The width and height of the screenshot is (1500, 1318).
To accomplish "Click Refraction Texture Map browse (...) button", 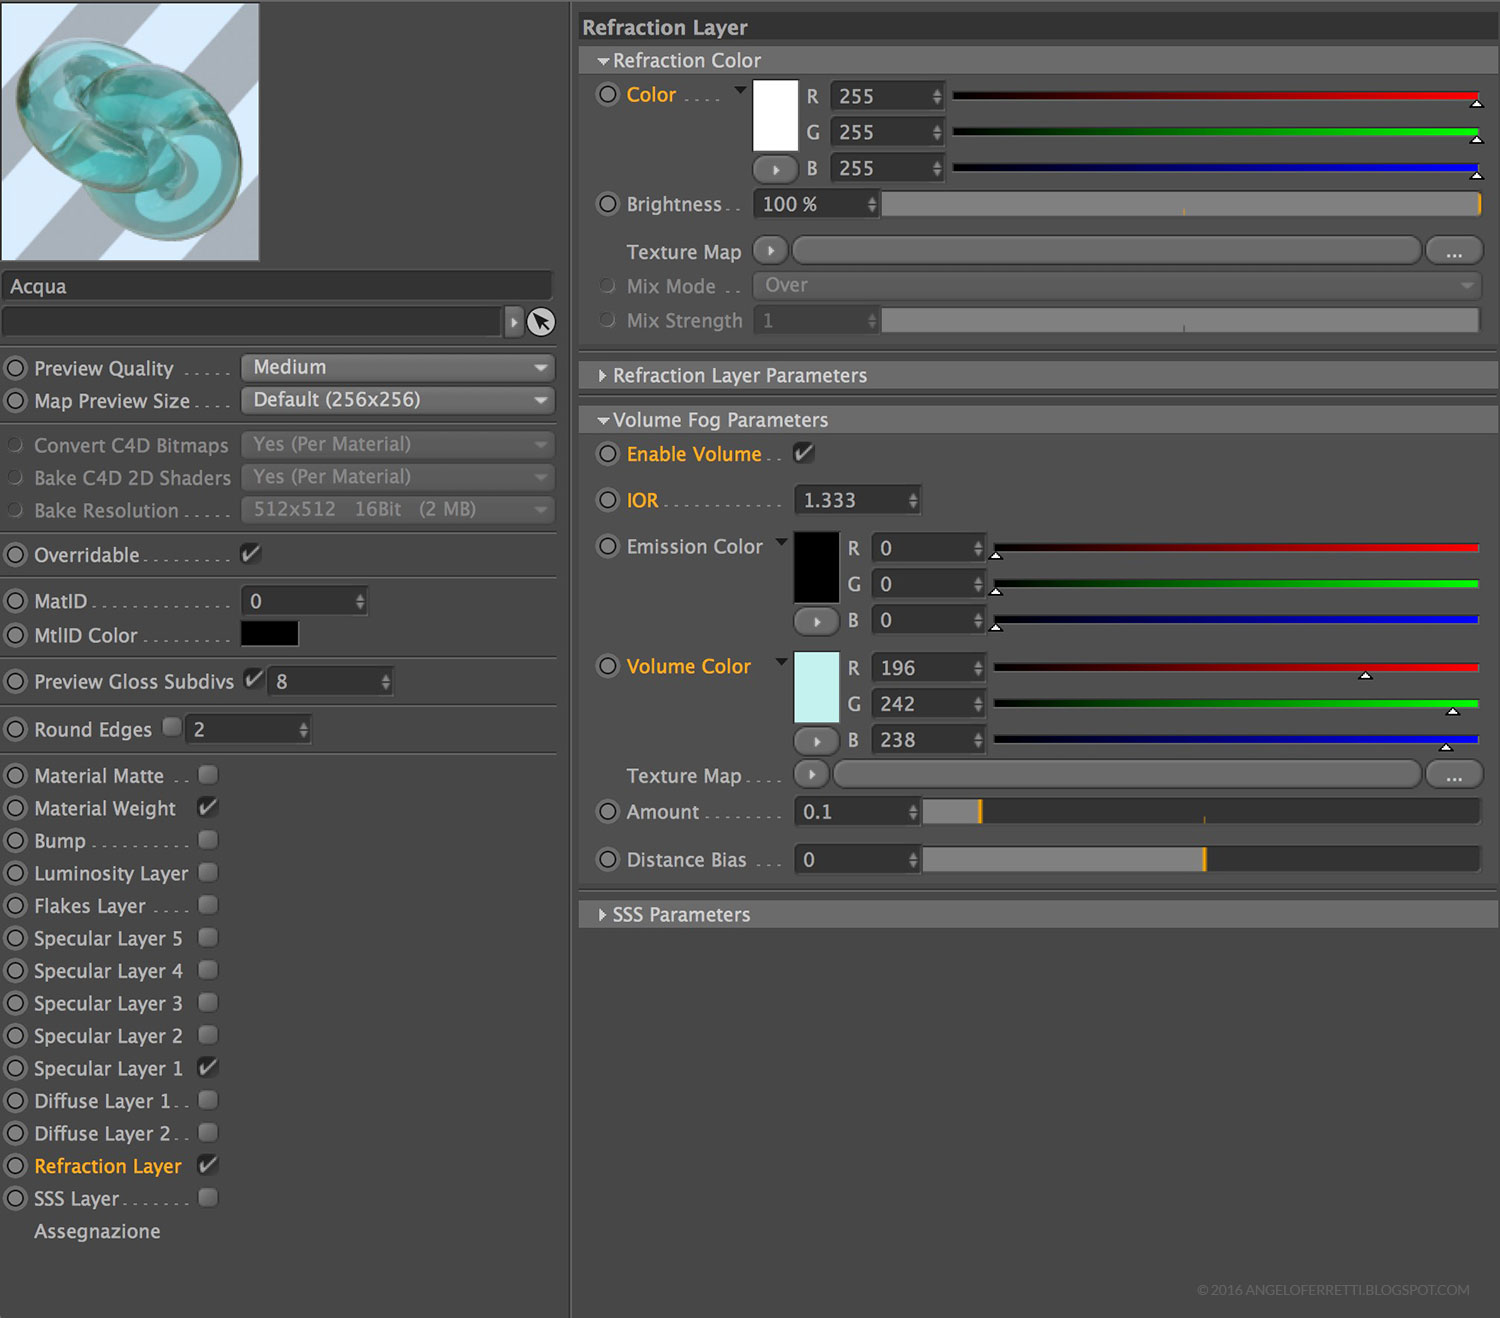I will coord(1454,251).
